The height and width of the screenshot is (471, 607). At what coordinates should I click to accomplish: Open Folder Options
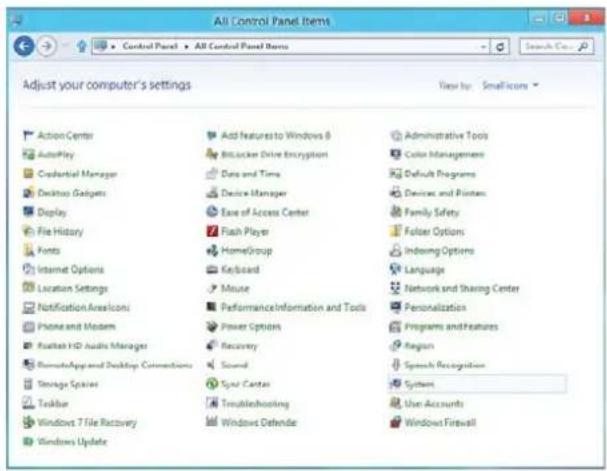point(434,231)
